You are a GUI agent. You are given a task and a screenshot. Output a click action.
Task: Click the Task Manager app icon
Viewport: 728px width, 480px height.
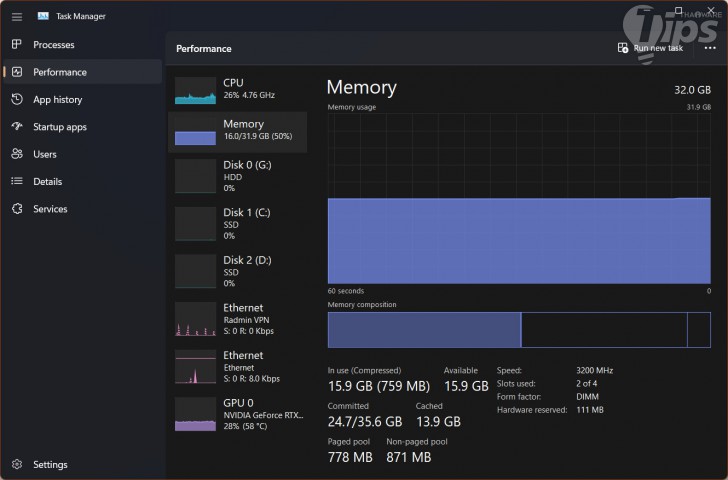point(43,16)
